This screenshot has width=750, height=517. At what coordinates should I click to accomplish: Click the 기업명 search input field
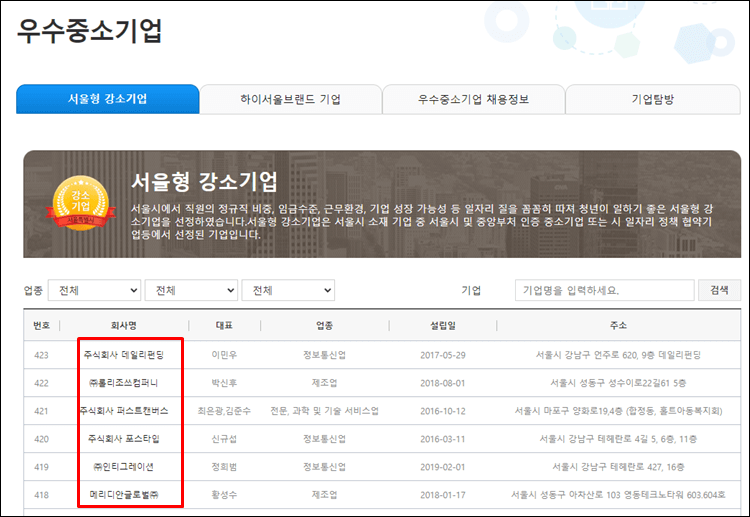[x=604, y=290]
